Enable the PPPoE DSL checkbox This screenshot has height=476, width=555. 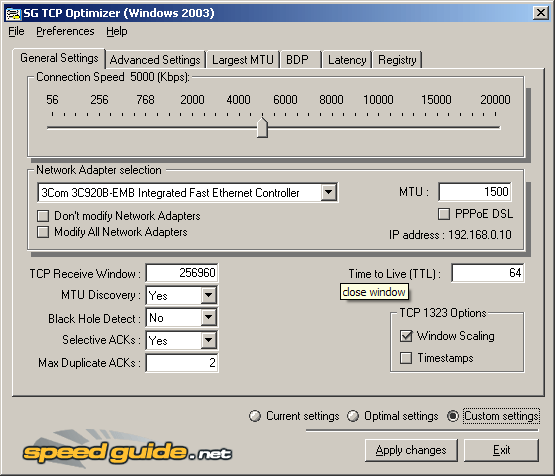444,214
